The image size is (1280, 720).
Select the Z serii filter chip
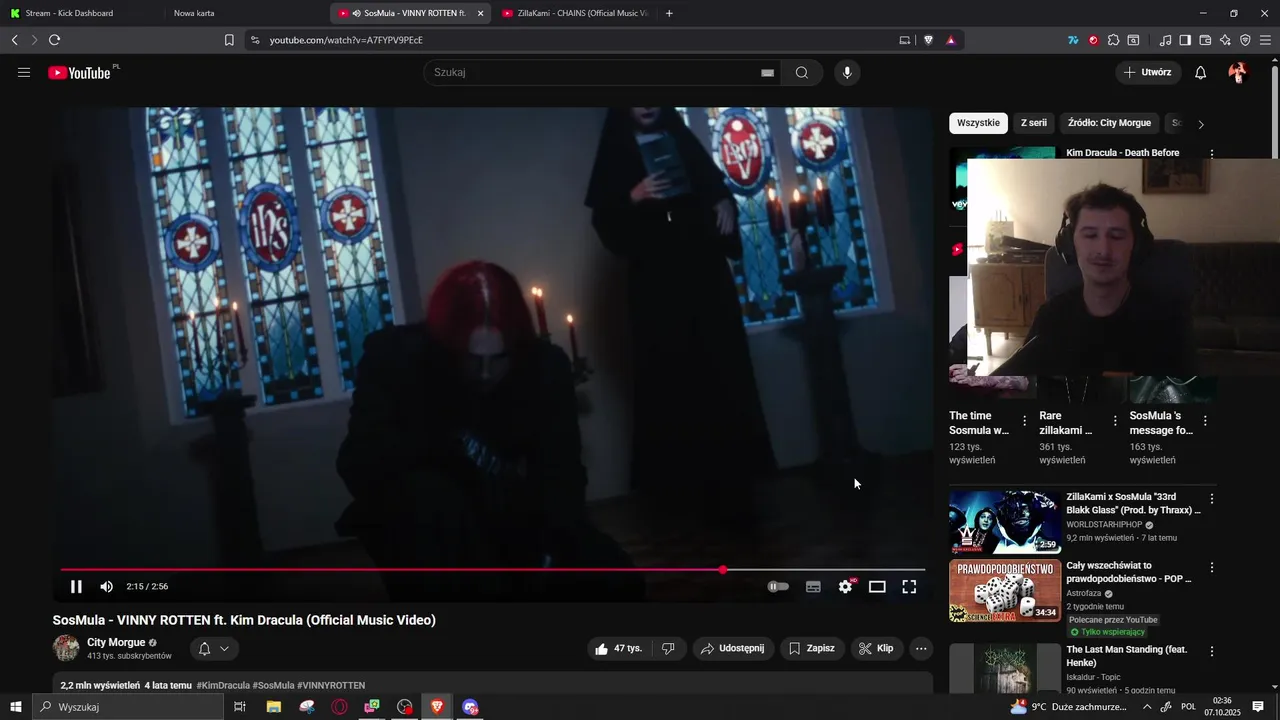[x=1034, y=123]
